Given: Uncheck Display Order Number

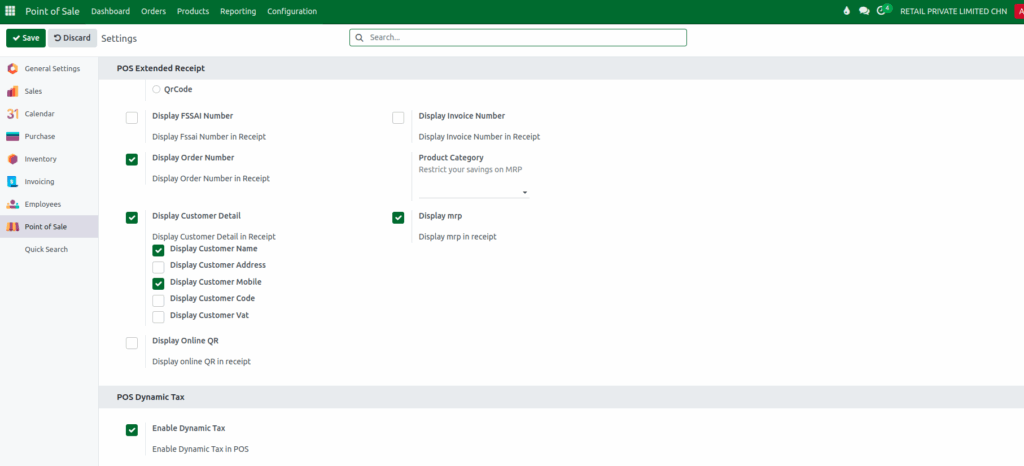Looking at the screenshot, I should click(132, 159).
